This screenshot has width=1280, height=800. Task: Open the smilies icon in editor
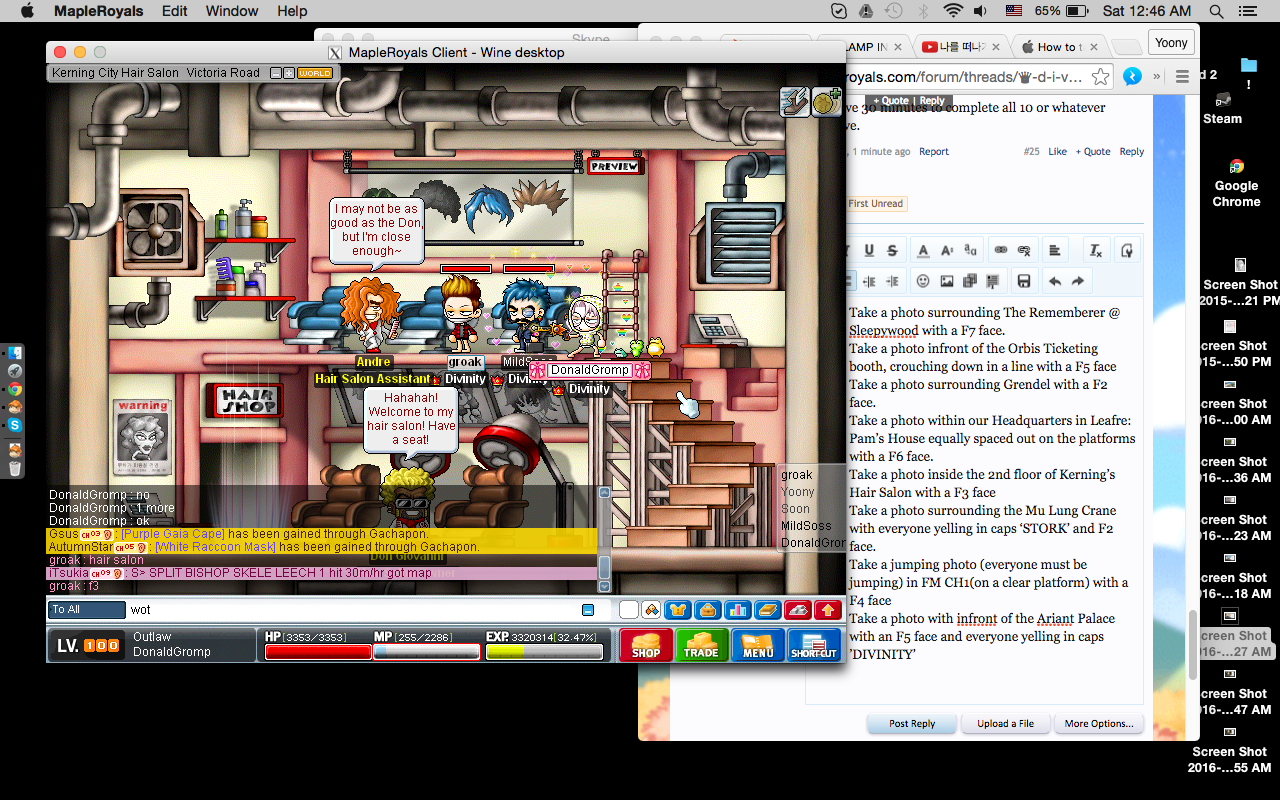tap(923, 281)
